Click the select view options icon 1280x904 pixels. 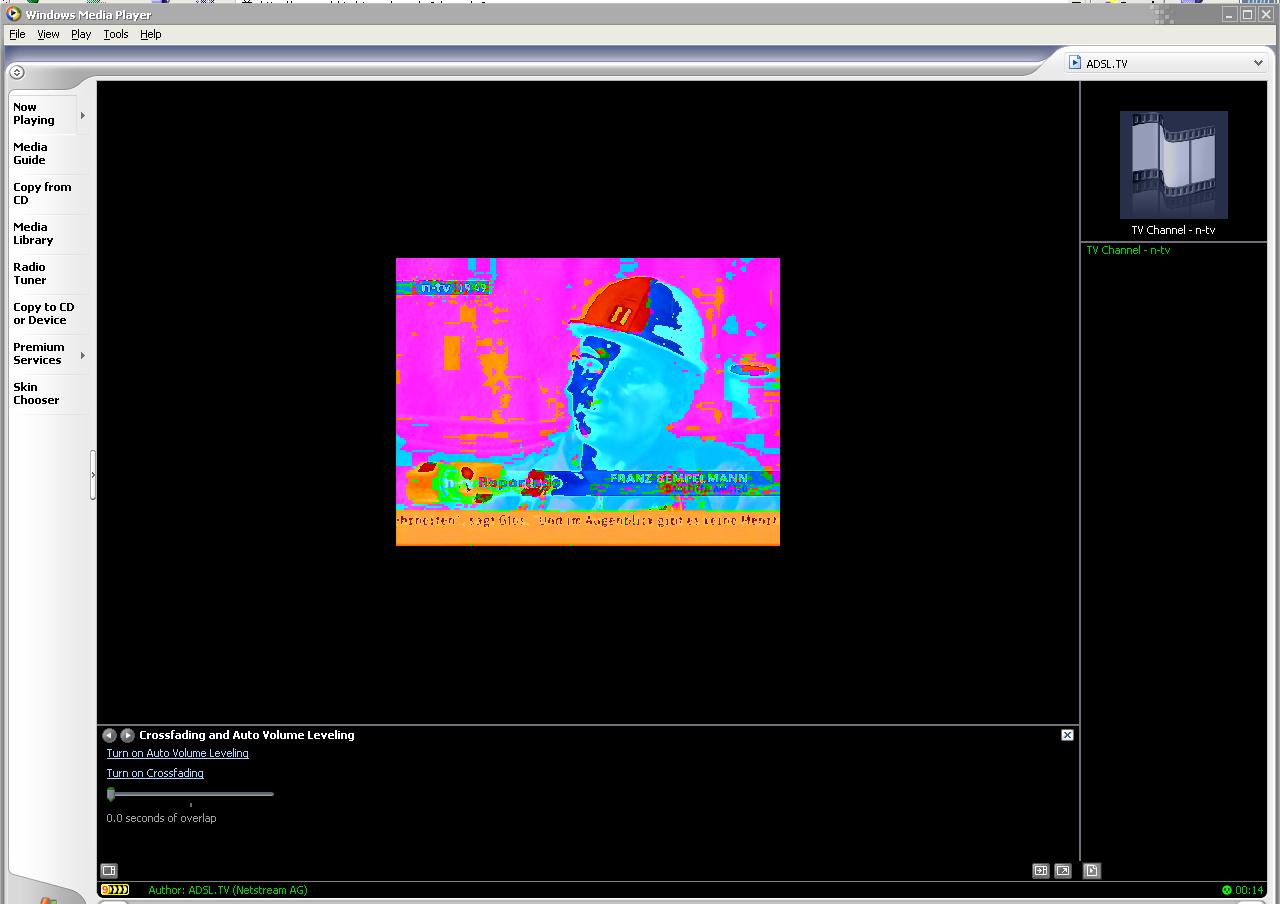109,871
